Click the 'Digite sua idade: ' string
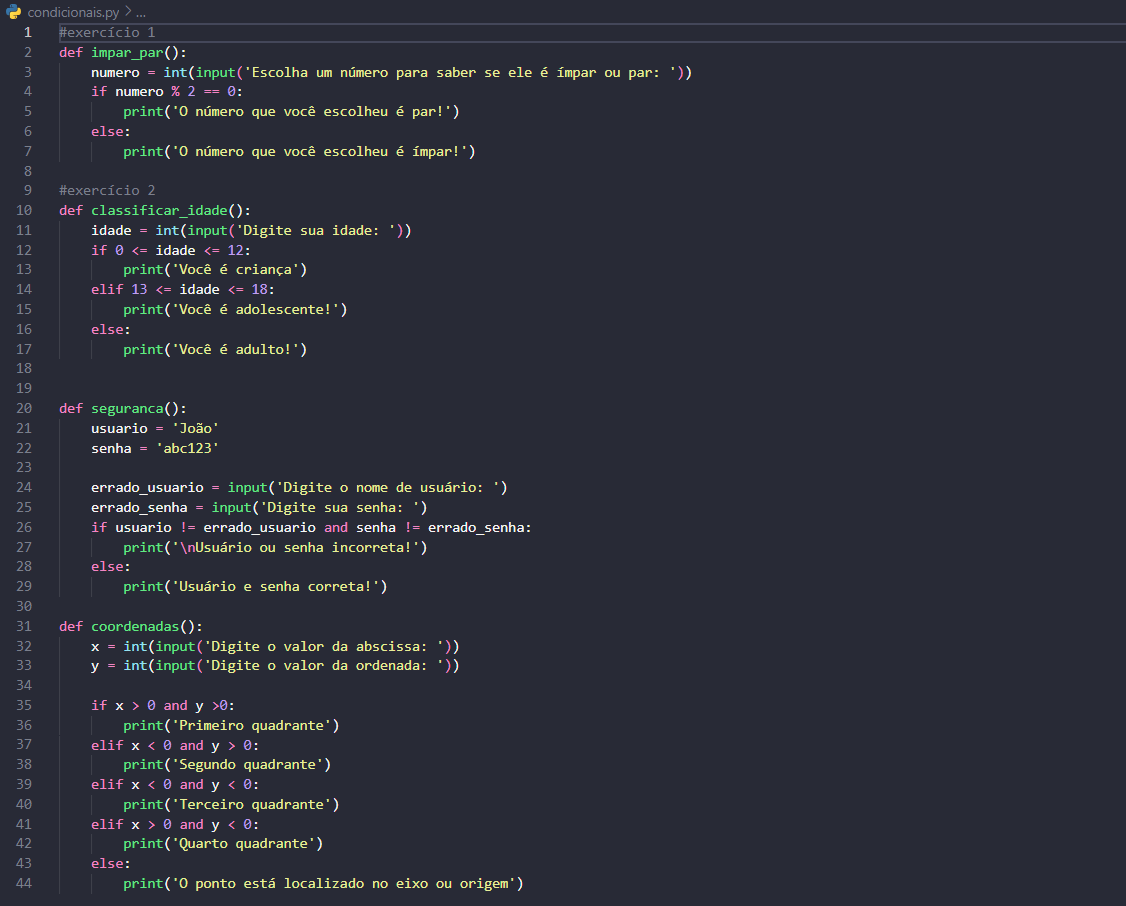The width and height of the screenshot is (1126, 906). [x=316, y=230]
